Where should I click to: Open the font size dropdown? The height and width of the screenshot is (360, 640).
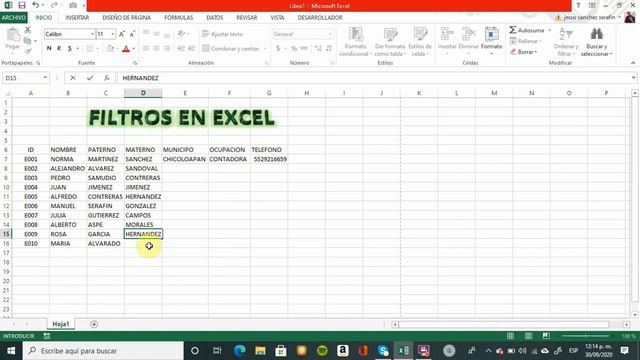pyautogui.click(x=113, y=34)
